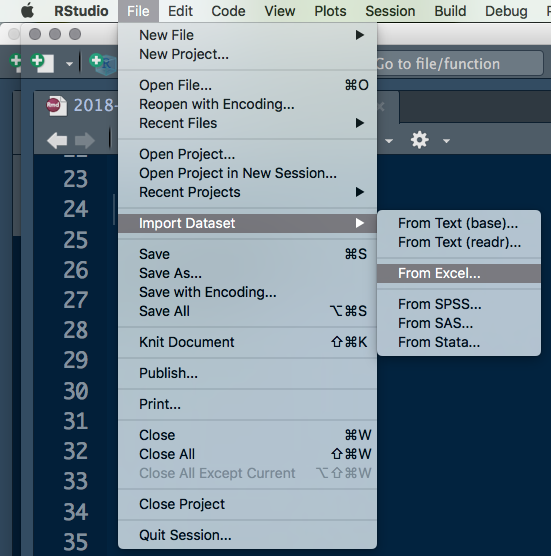Select Close All entry

(247, 454)
